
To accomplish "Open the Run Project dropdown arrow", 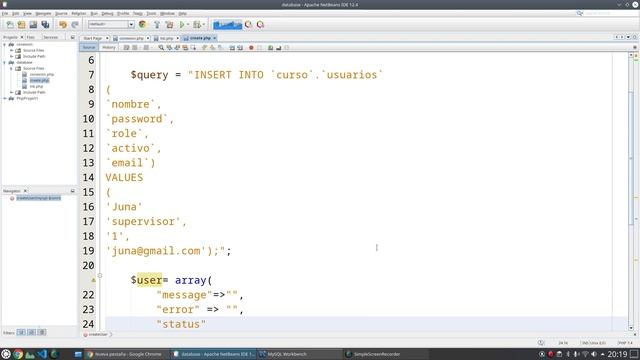I will (x=188, y=24).
